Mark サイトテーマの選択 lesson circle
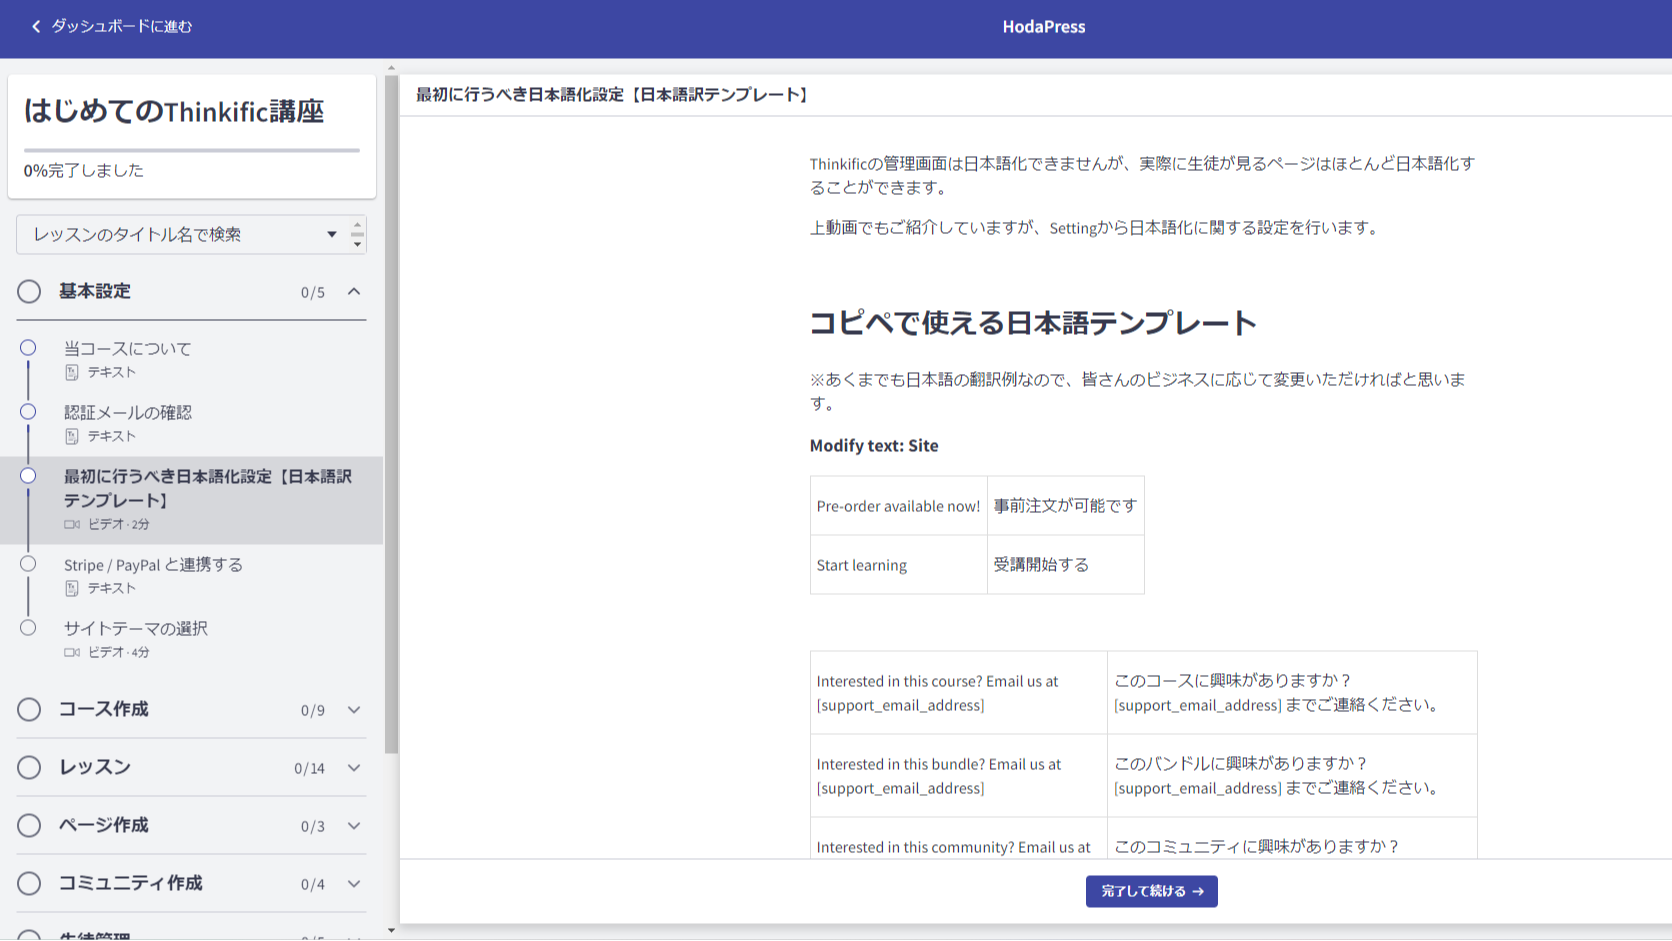The image size is (1672, 941). (x=28, y=628)
